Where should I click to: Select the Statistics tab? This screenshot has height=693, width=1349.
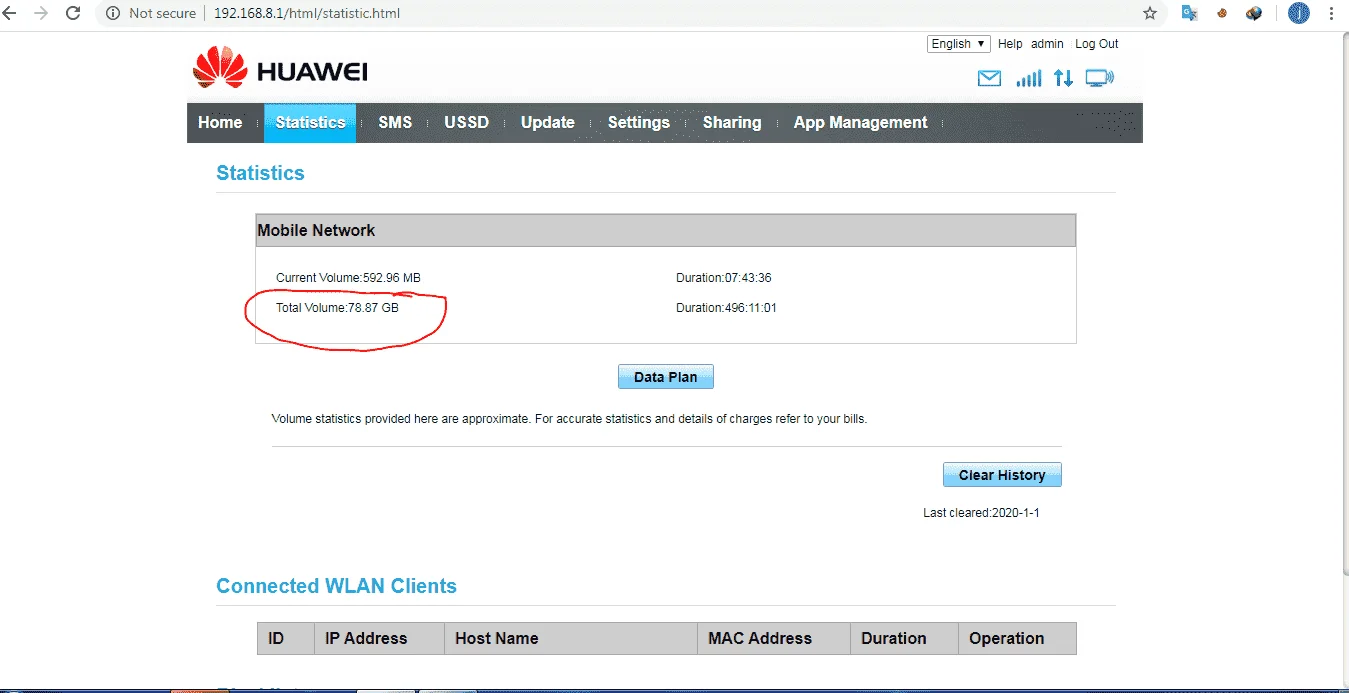pyautogui.click(x=310, y=123)
